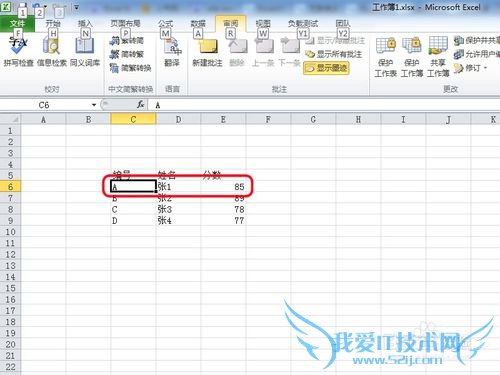The height and width of the screenshot is (375, 500).
Task: Click cell containing 张1
Action: click(178, 187)
